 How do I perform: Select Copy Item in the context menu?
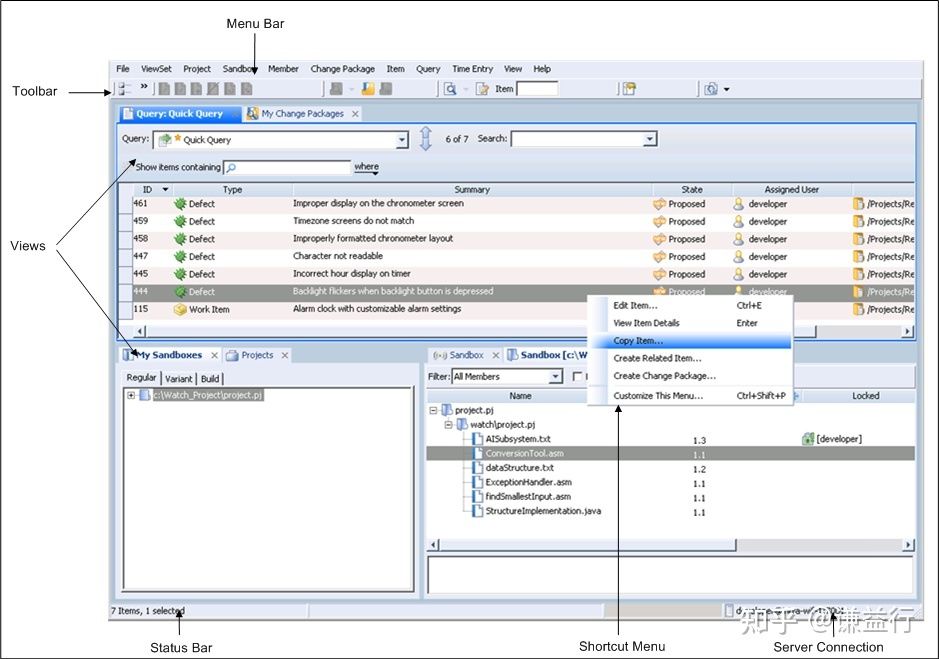point(638,341)
